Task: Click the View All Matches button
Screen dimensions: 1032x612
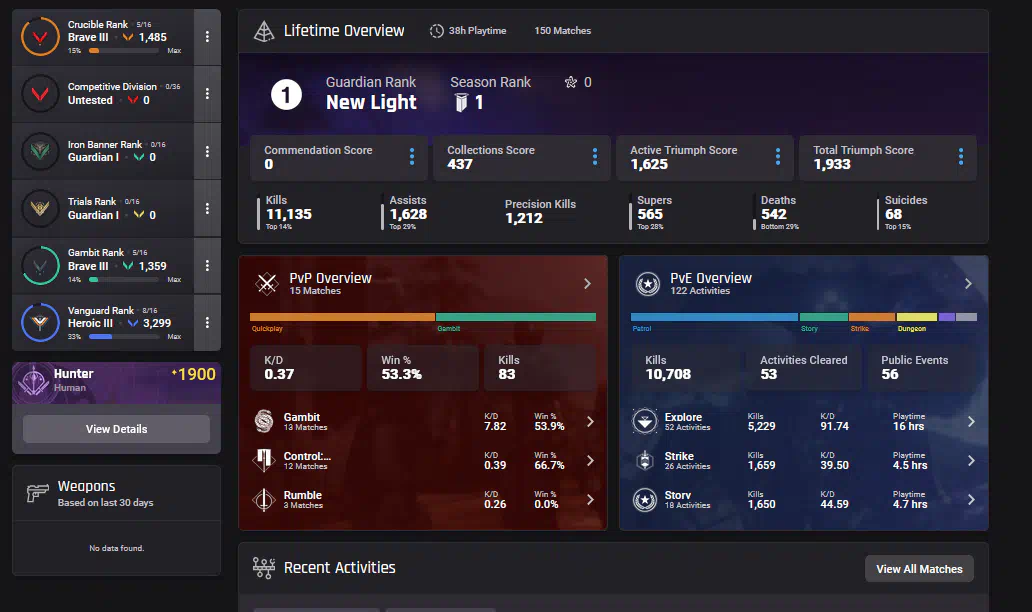Action: 919,569
